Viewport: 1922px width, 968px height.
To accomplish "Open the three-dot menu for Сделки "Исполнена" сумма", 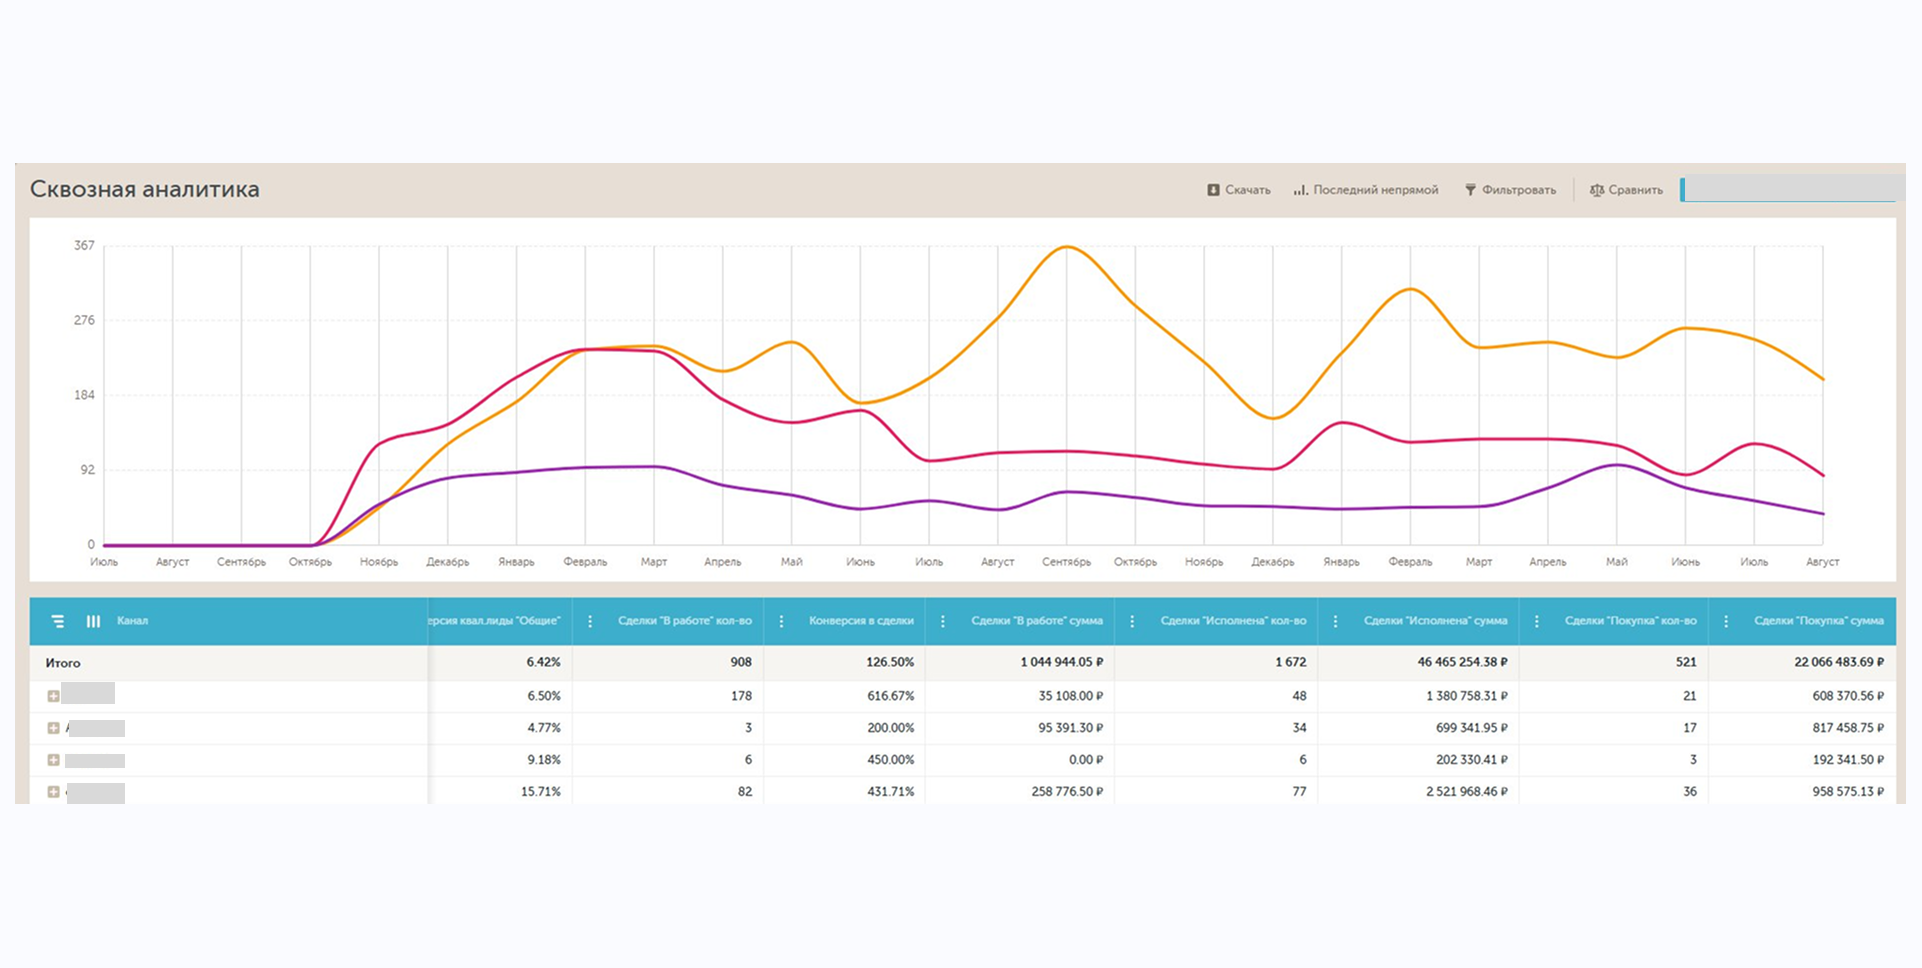I will [1335, 621].
